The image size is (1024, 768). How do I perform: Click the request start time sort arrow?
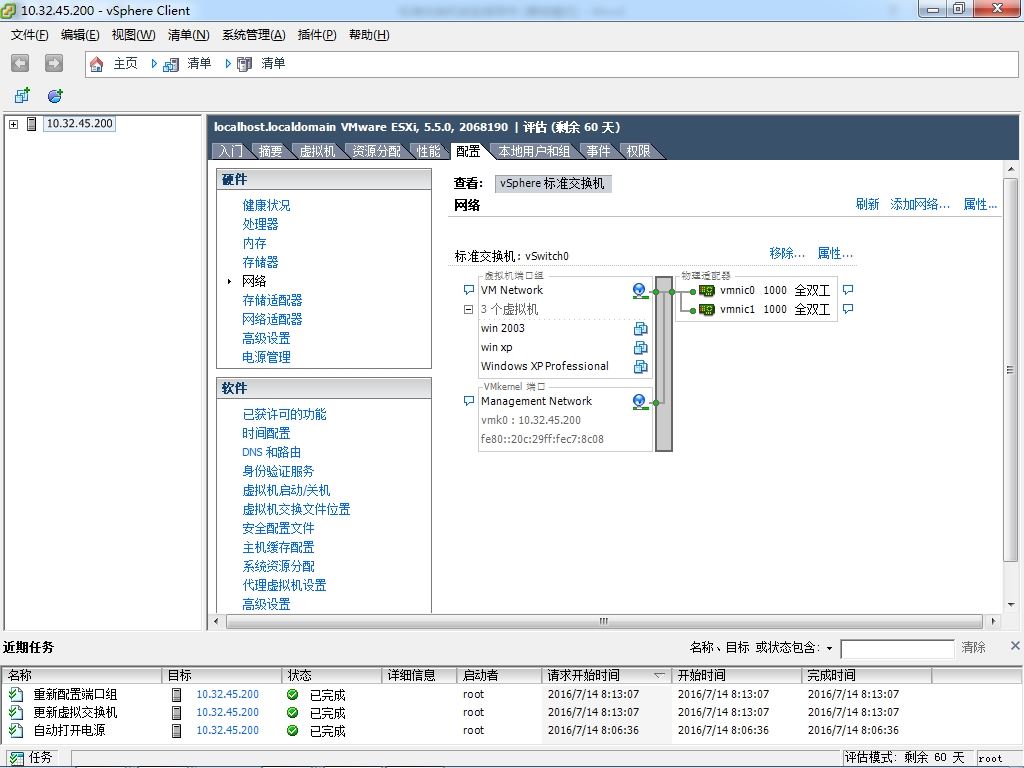pos(659,675)
